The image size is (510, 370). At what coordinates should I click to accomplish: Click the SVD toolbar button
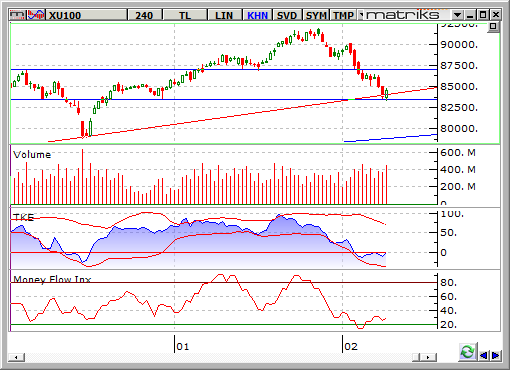click(x=287, y=15)
